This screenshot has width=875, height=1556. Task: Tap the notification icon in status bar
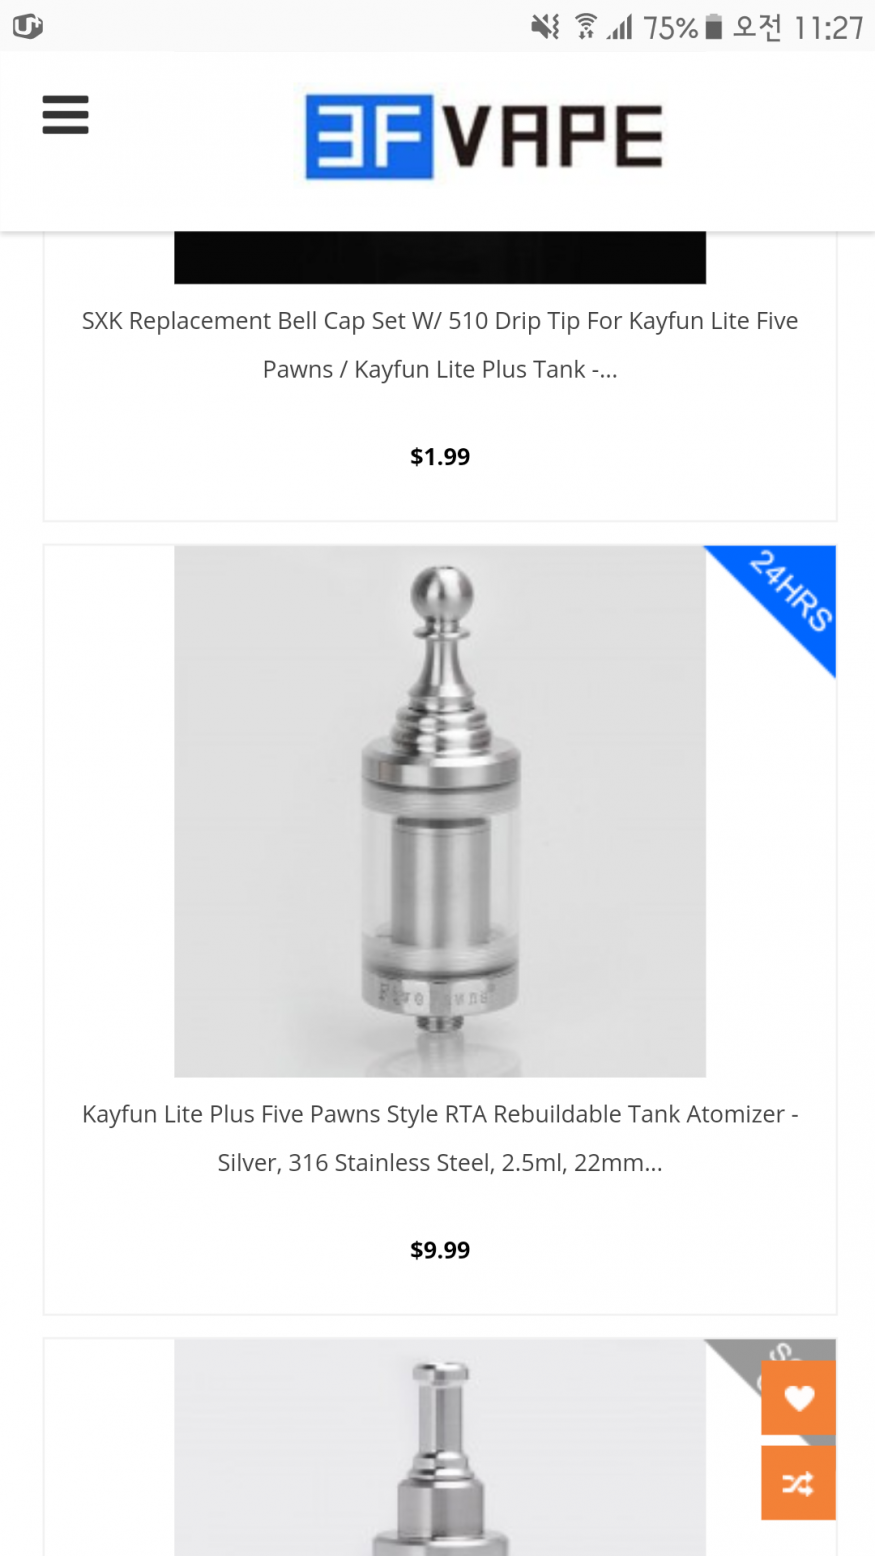[28, 27]
